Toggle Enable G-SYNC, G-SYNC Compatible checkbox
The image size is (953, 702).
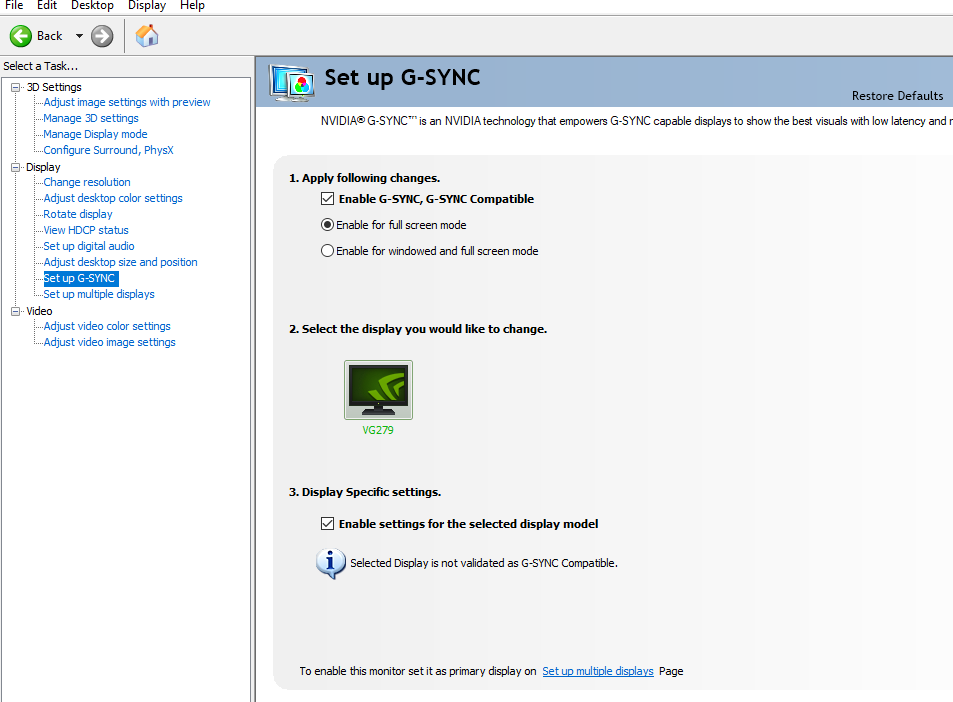coord(328,199)
